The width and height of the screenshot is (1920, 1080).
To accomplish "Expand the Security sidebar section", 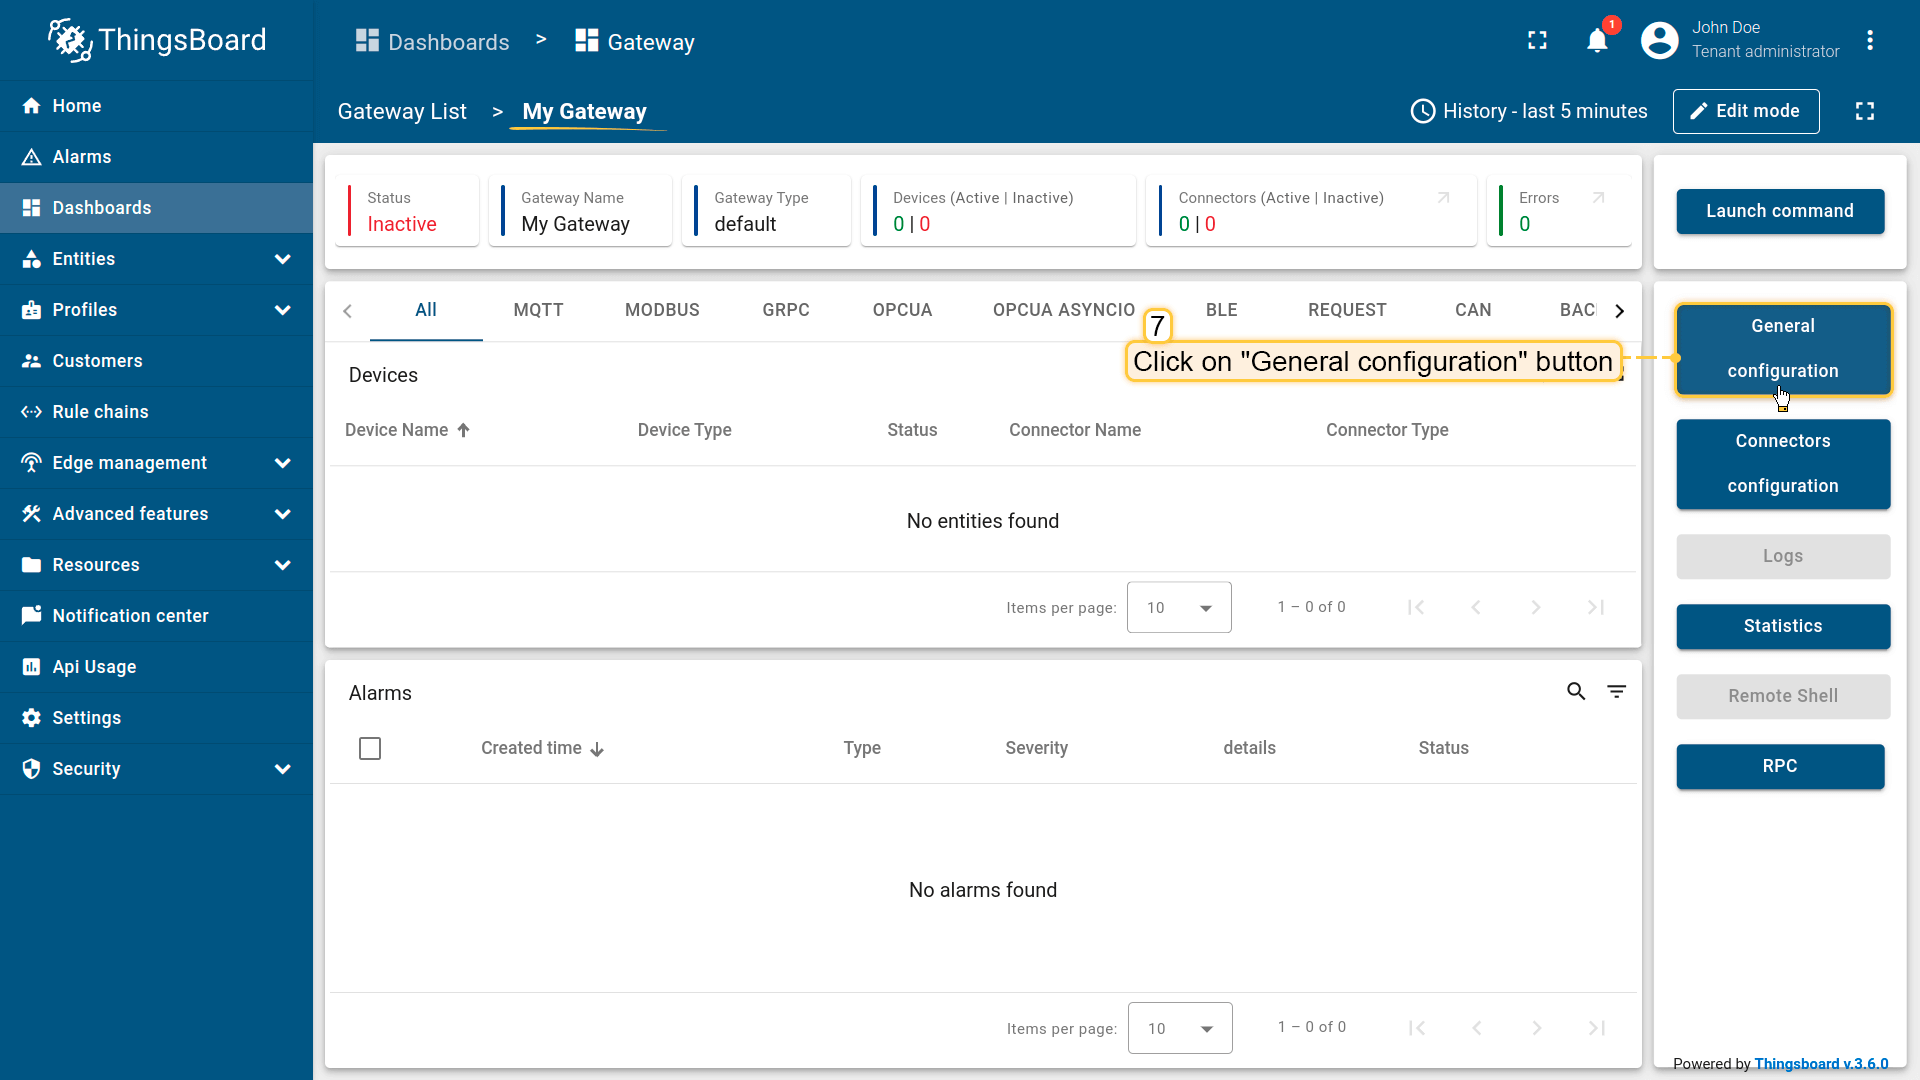I will point(283,769).
